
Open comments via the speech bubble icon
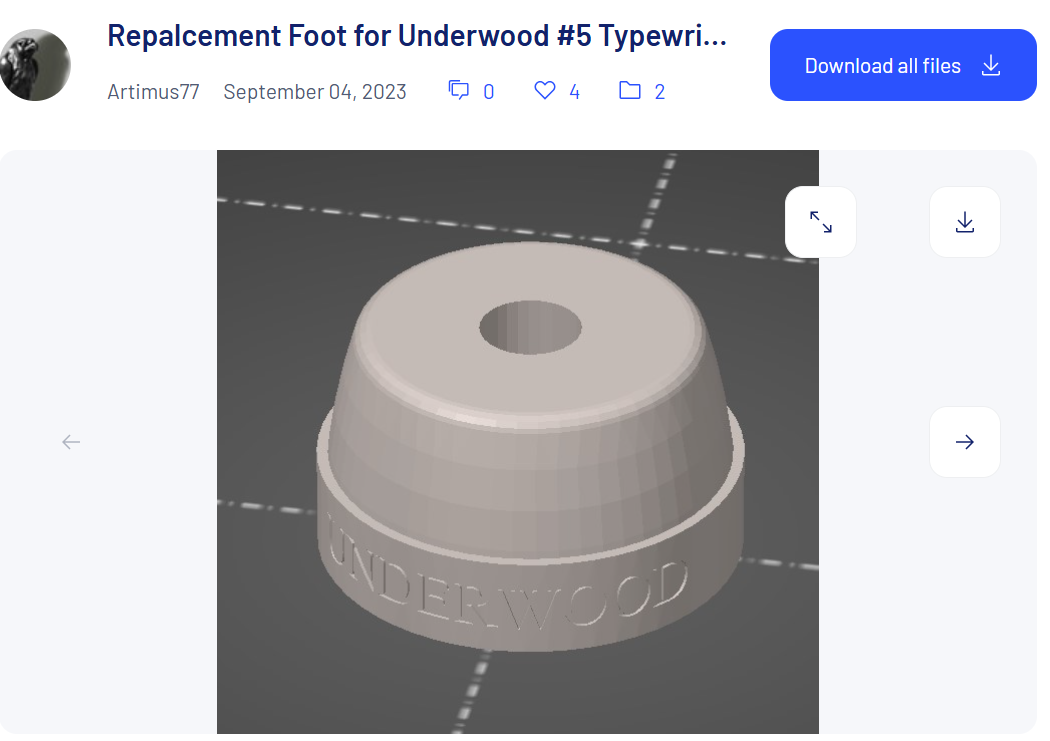point(459,89)
